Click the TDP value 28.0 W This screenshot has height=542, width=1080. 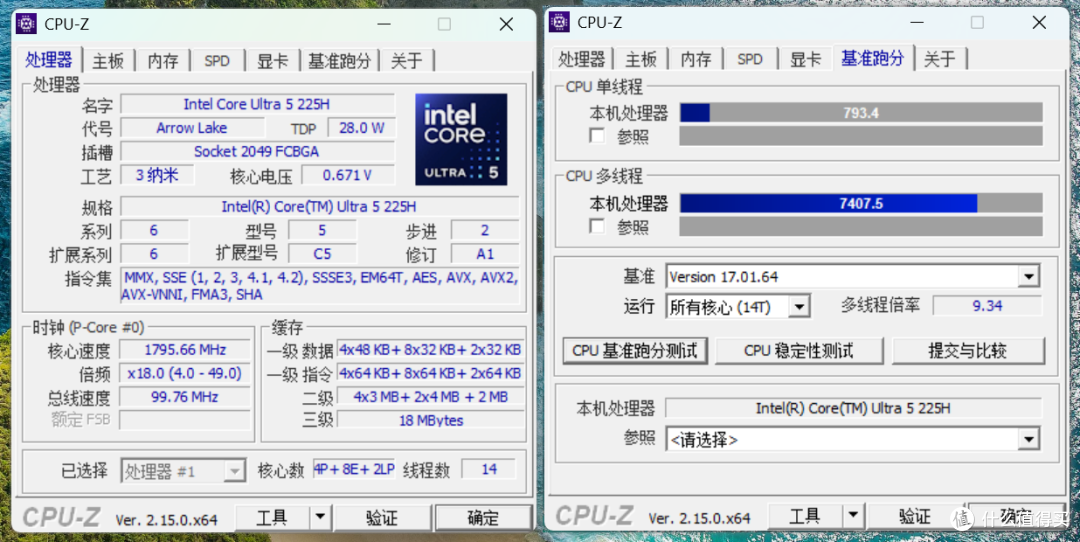(x=362, y=127)
